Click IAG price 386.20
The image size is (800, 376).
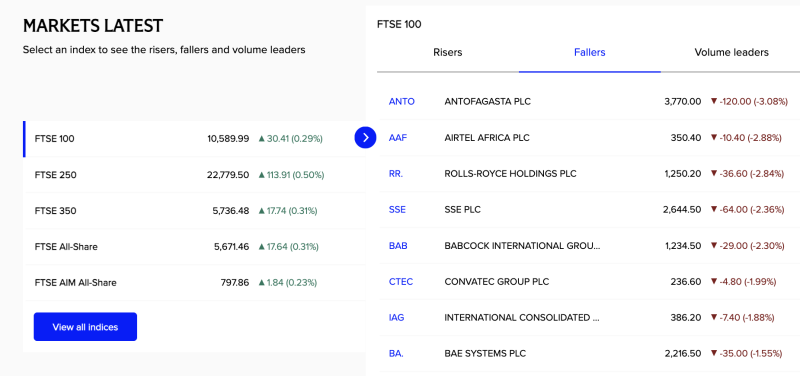686,317
